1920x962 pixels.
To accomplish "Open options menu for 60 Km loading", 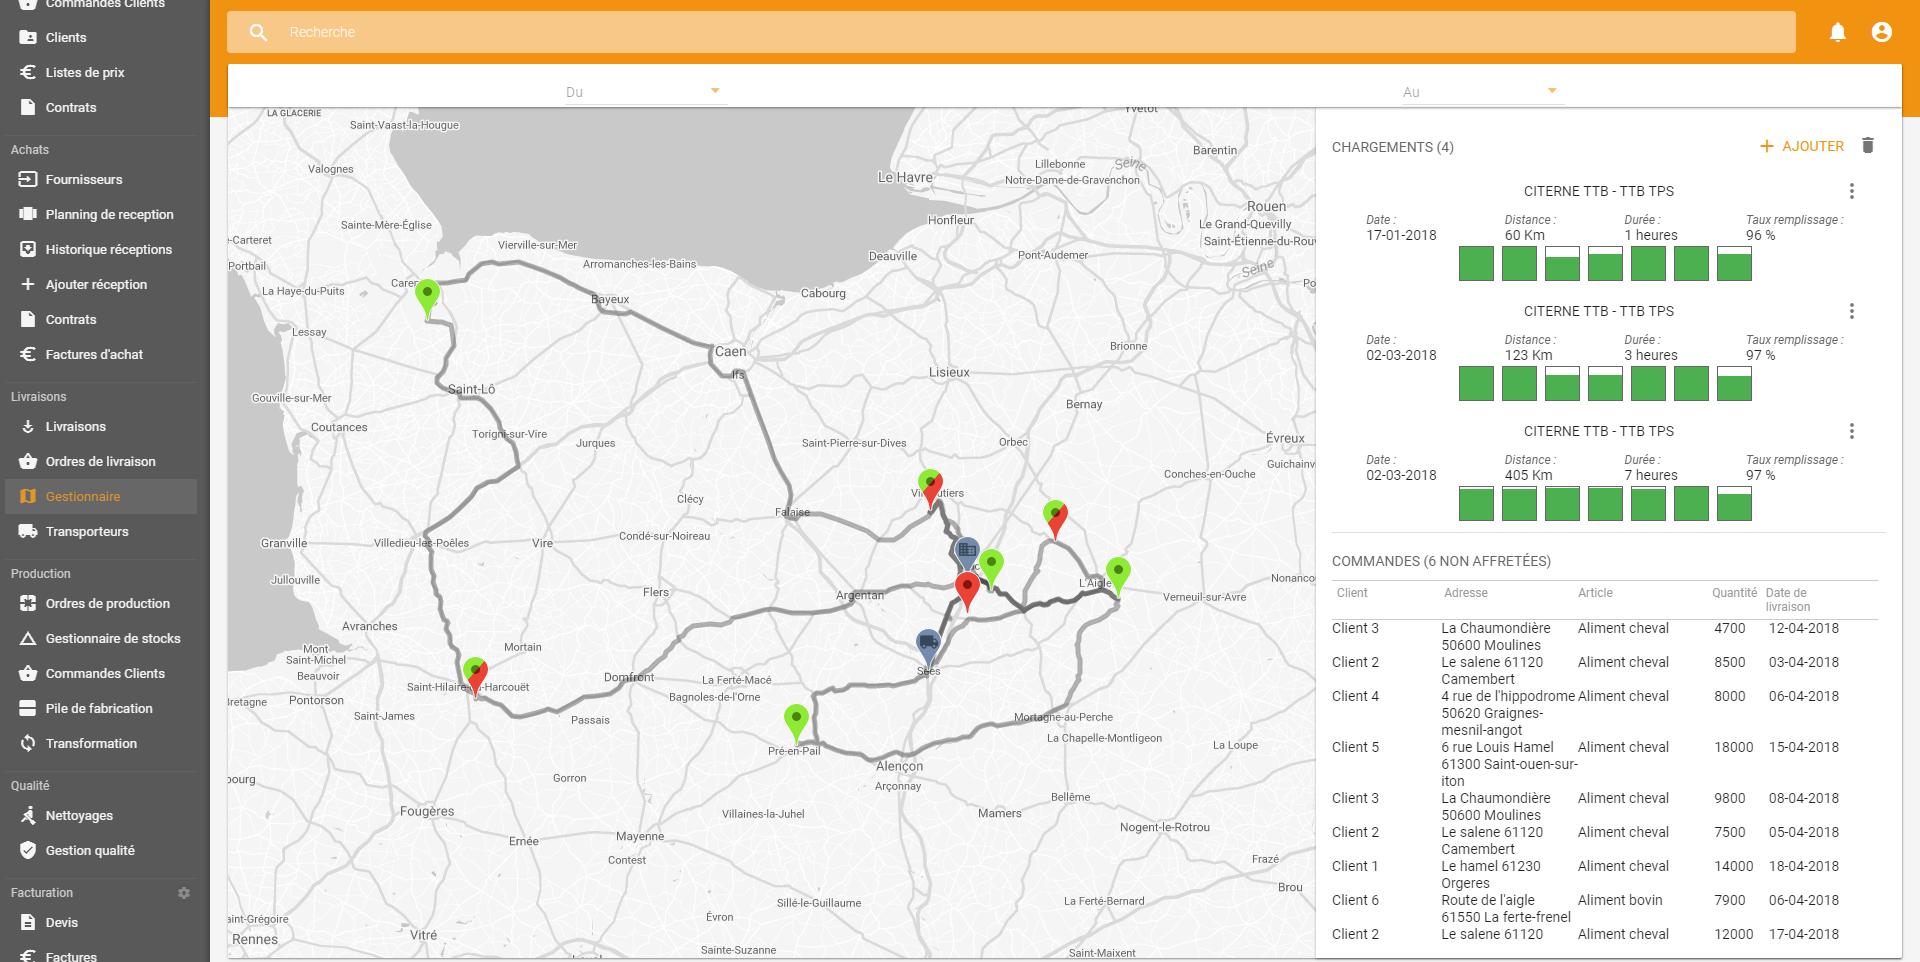I will point(1851,191).
